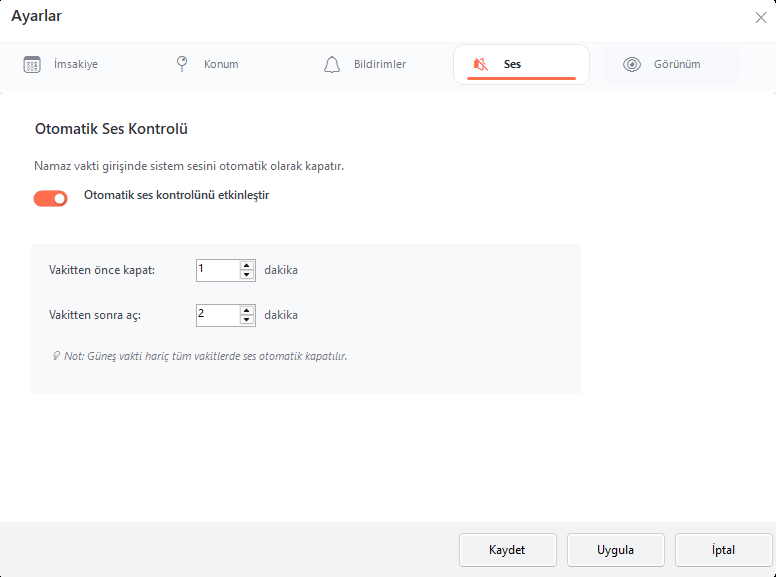
Task: Close the Ayarlar settings window
Action: pyautogui.click(x=760, y=17)
